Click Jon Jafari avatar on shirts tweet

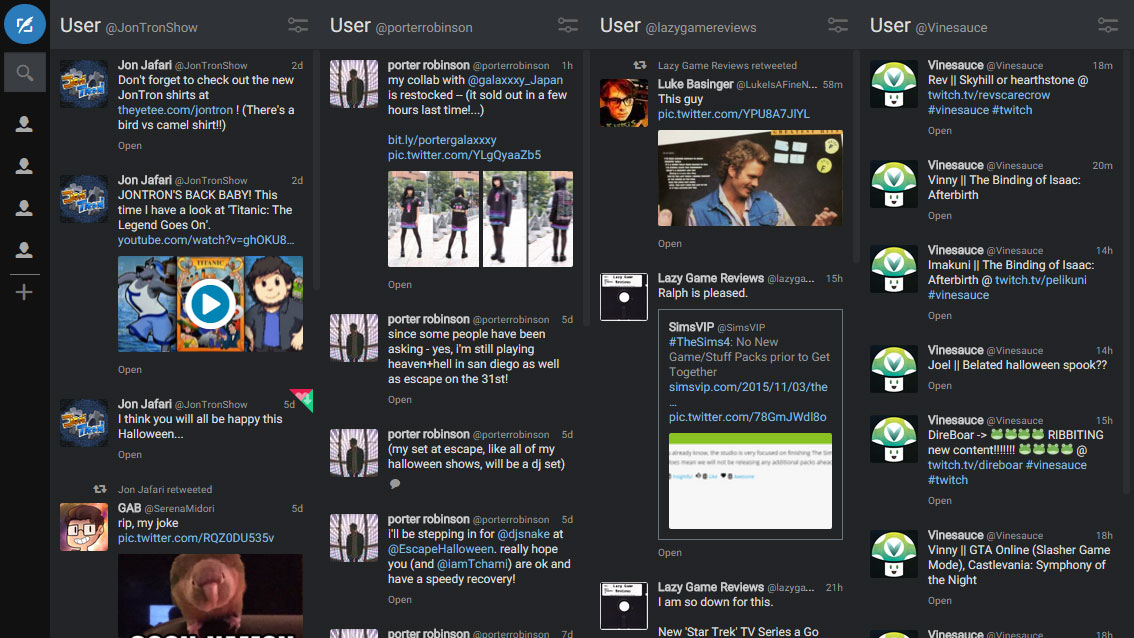point(84,84)
